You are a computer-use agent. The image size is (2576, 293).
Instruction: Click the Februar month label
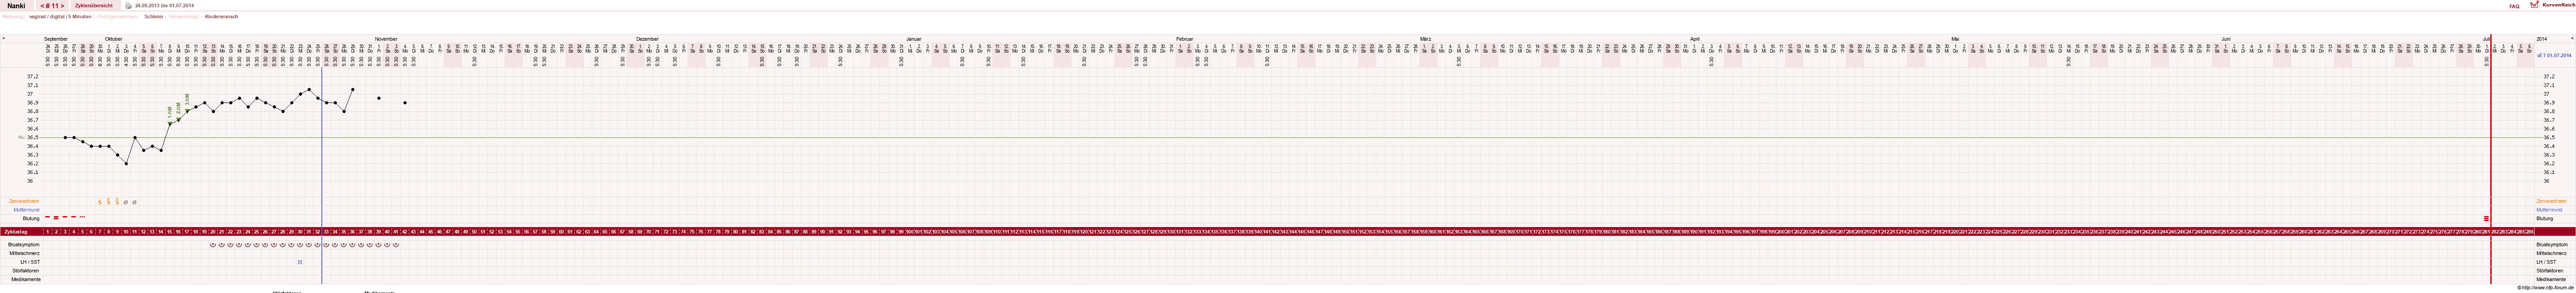click(x=1184, y=39)
